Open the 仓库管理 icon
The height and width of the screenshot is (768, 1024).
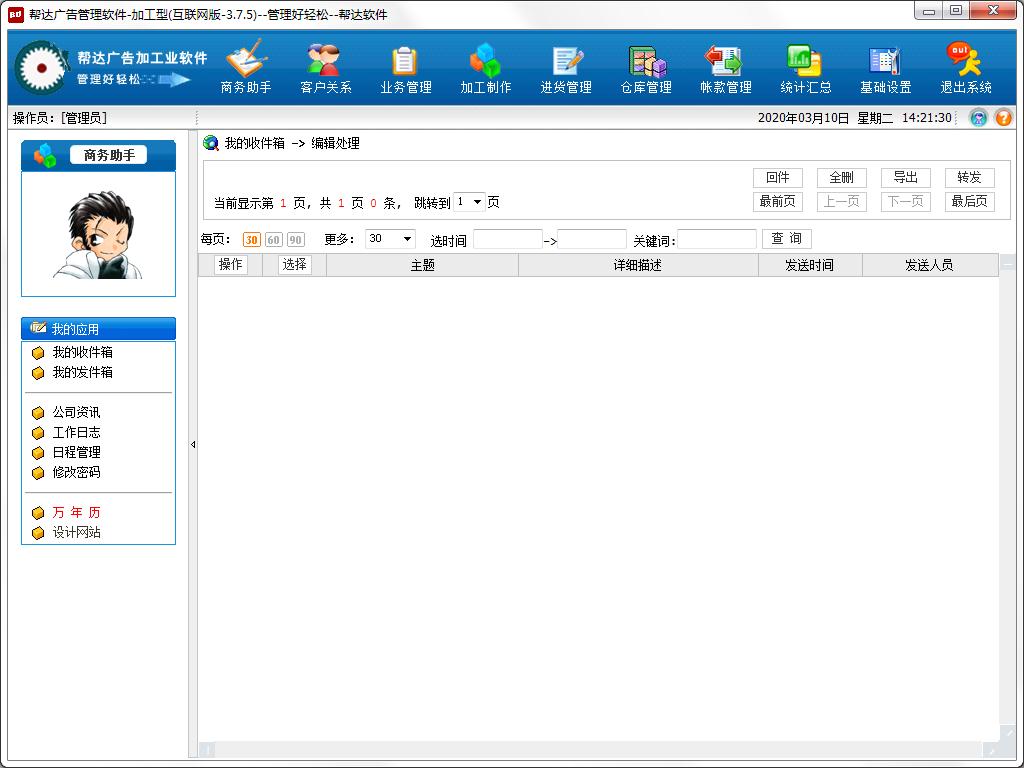(646, 61)
